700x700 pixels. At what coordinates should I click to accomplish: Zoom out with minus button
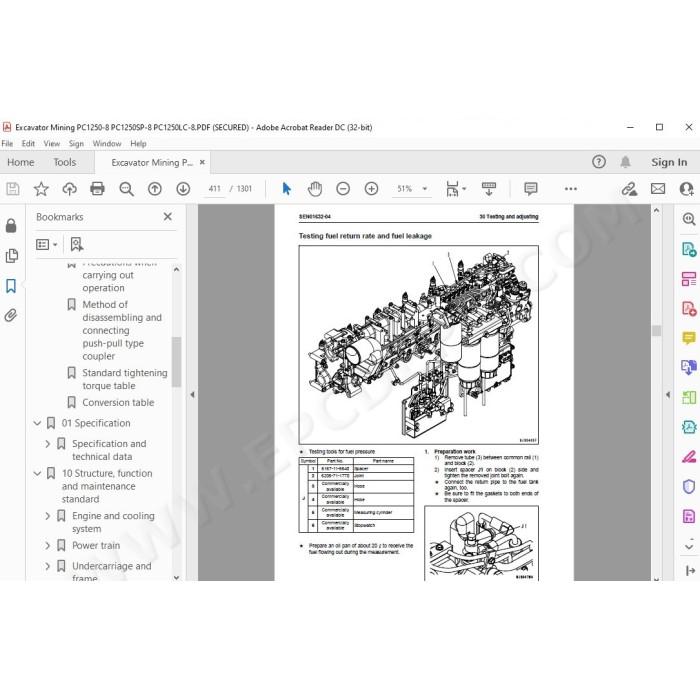tap(343, 189)
